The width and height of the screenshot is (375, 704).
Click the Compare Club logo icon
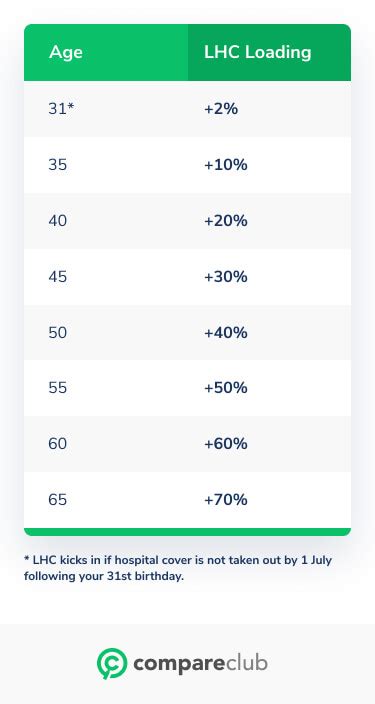(112, 663)
